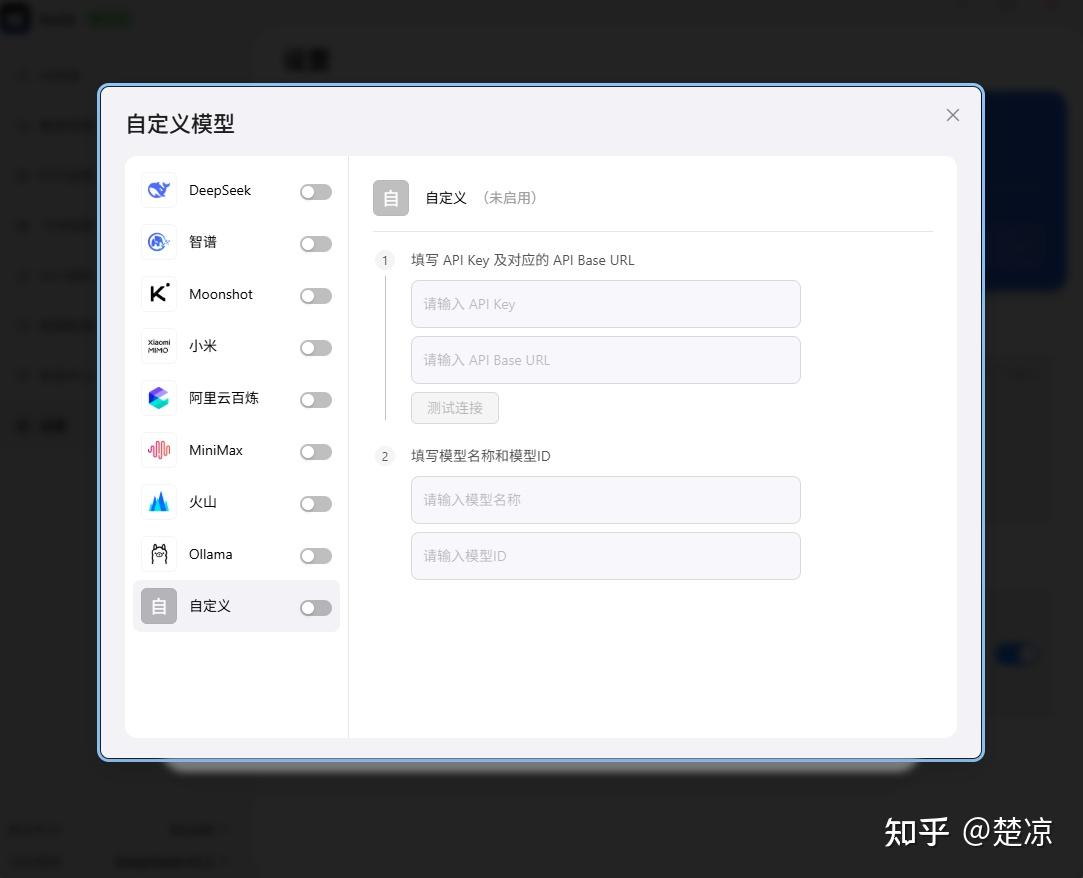Image resolution: width=1083 pixels, height=878 pixels.
Task: Click the DeepSeek whale logo icon
Action: point(159,190)
